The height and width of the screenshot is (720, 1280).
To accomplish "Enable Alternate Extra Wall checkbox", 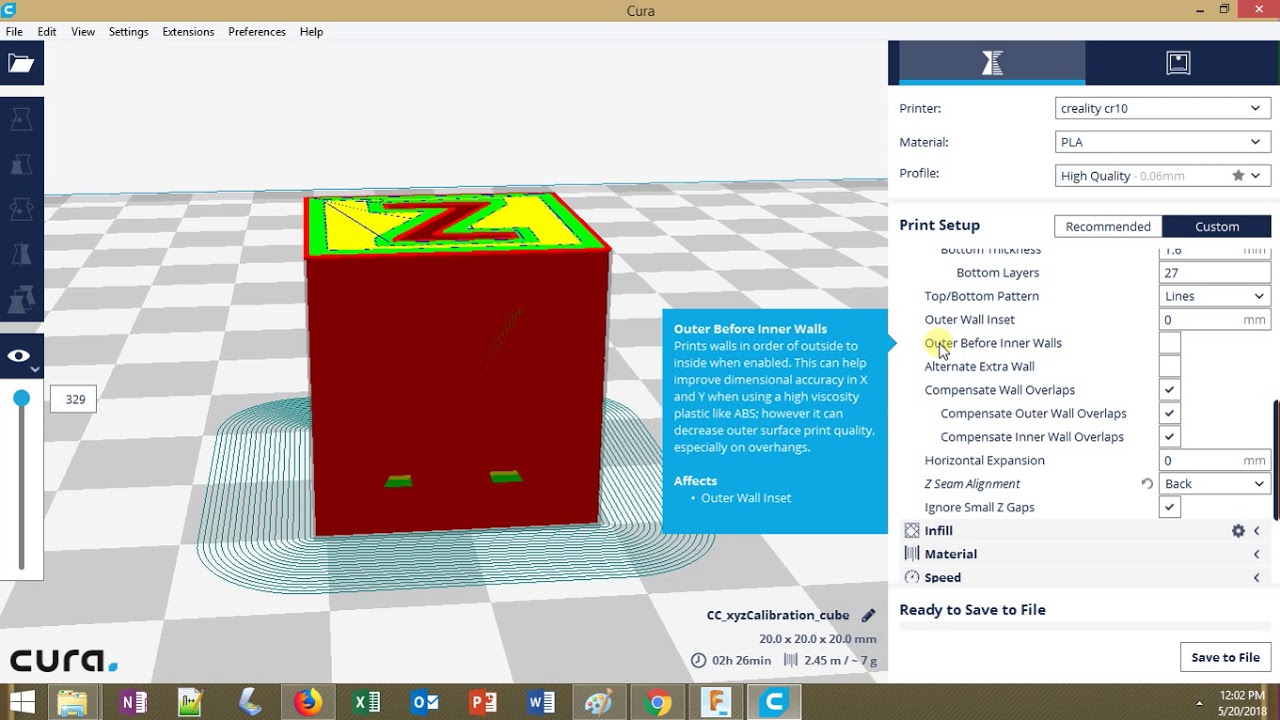I will point(1169,366).
